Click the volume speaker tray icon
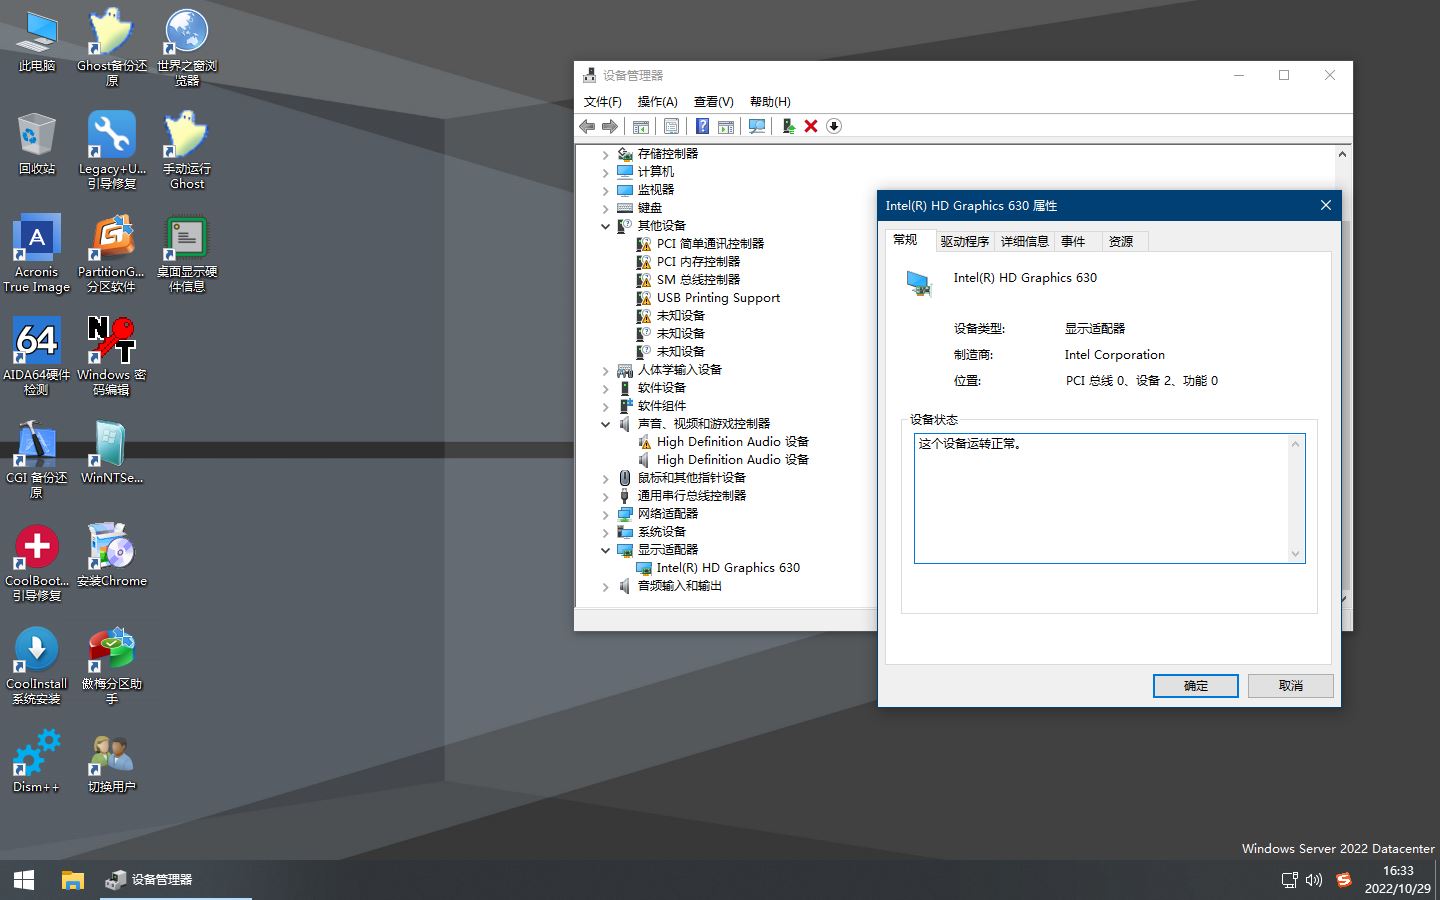Viewport: 1440px width, 900px height. (x=1314, y=880)
